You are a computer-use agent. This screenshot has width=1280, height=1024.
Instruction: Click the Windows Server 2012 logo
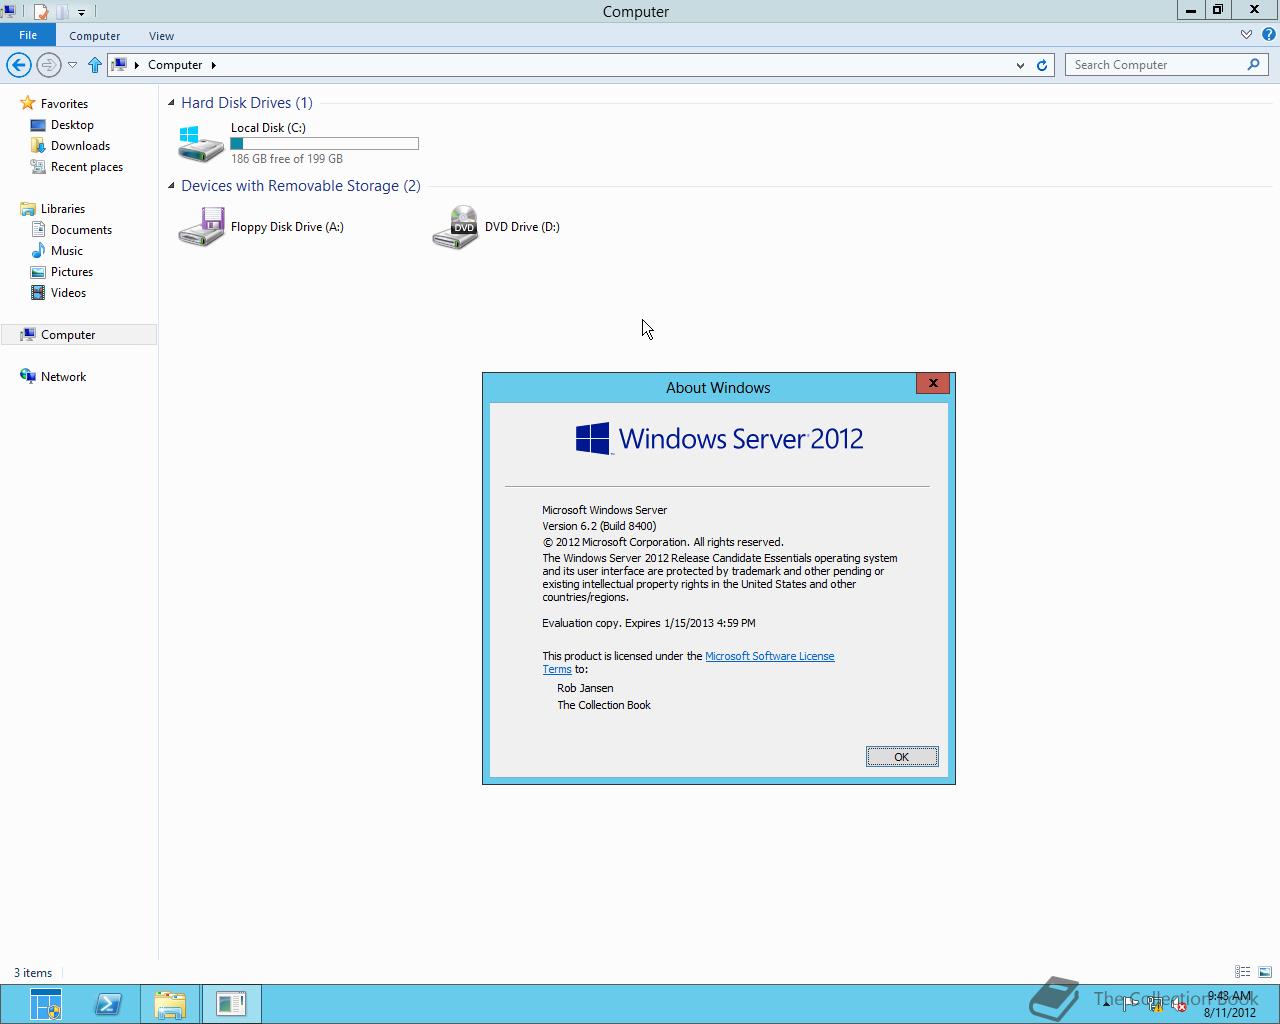click(x=719, y=439)
